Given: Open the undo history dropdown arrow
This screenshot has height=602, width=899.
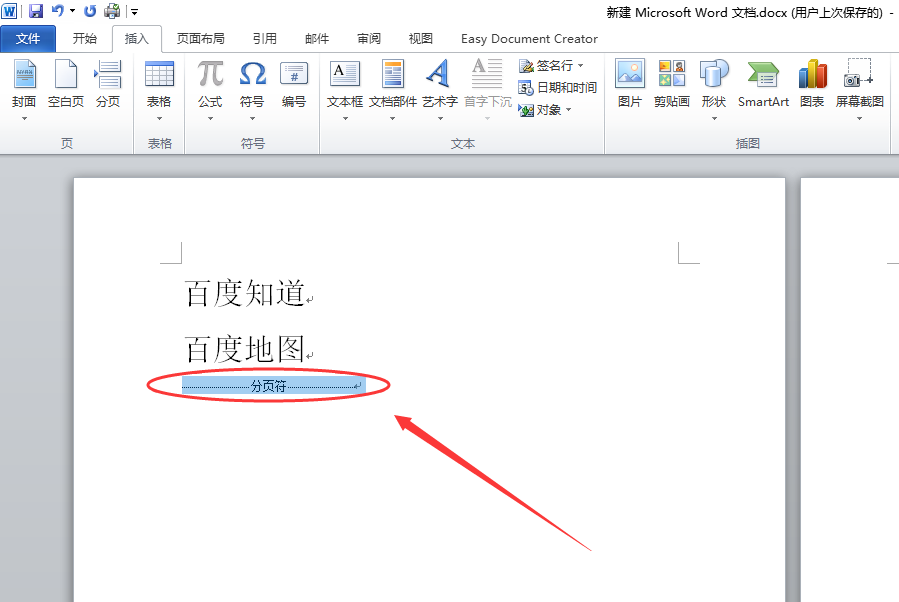Looking at the screenshot, I should [x=73, y=11].
